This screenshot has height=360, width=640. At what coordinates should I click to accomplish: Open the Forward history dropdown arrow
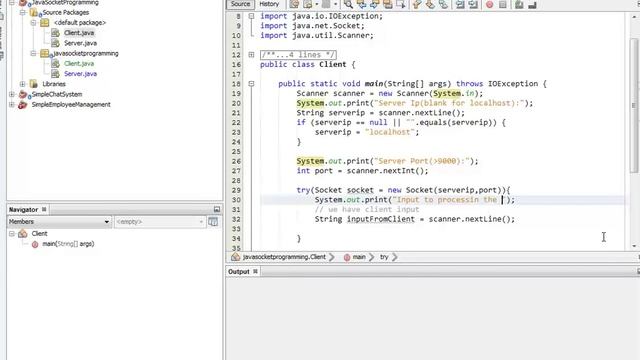click(336, 4)
